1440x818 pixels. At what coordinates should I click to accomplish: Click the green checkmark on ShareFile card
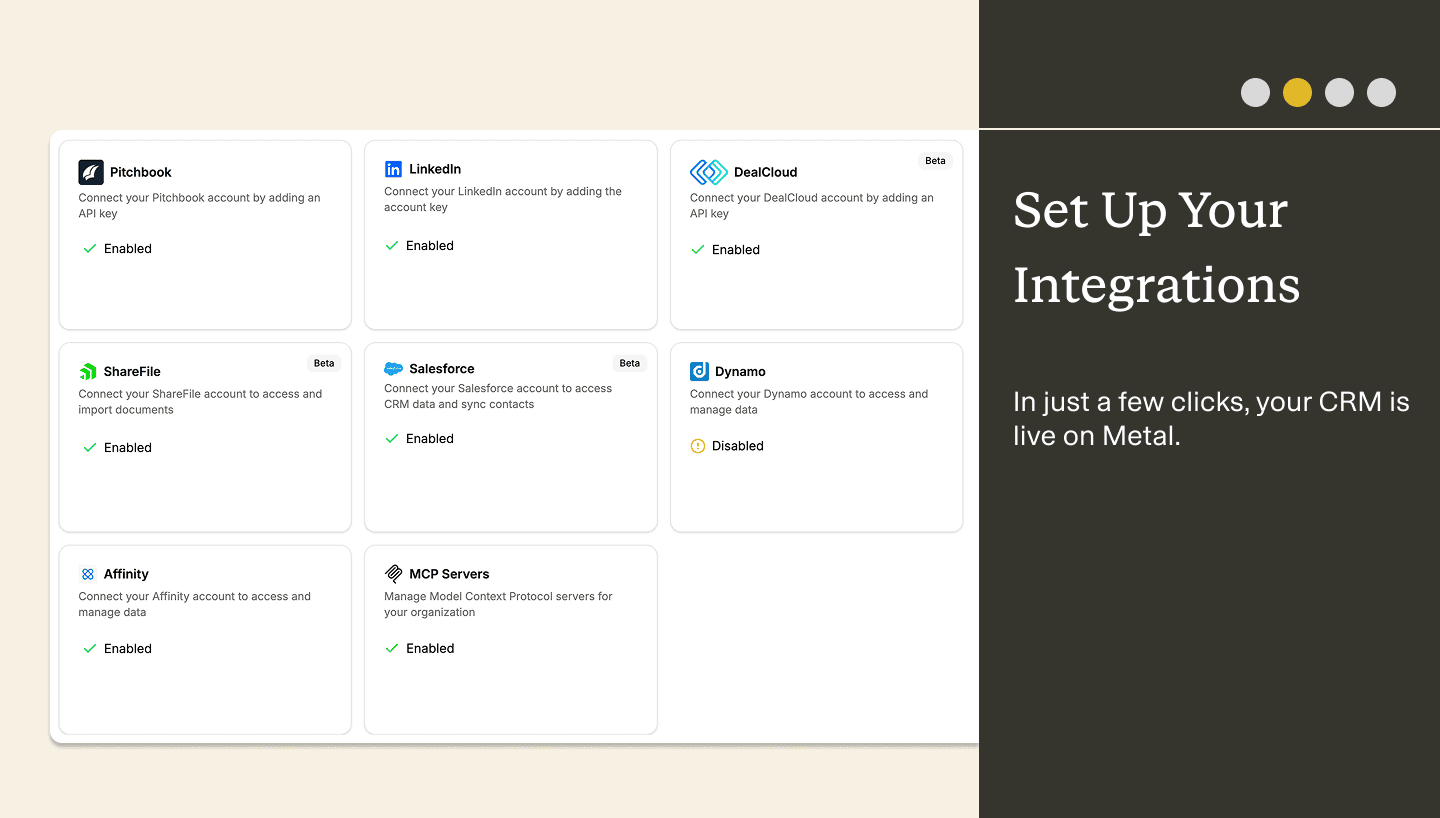[90, 447]
